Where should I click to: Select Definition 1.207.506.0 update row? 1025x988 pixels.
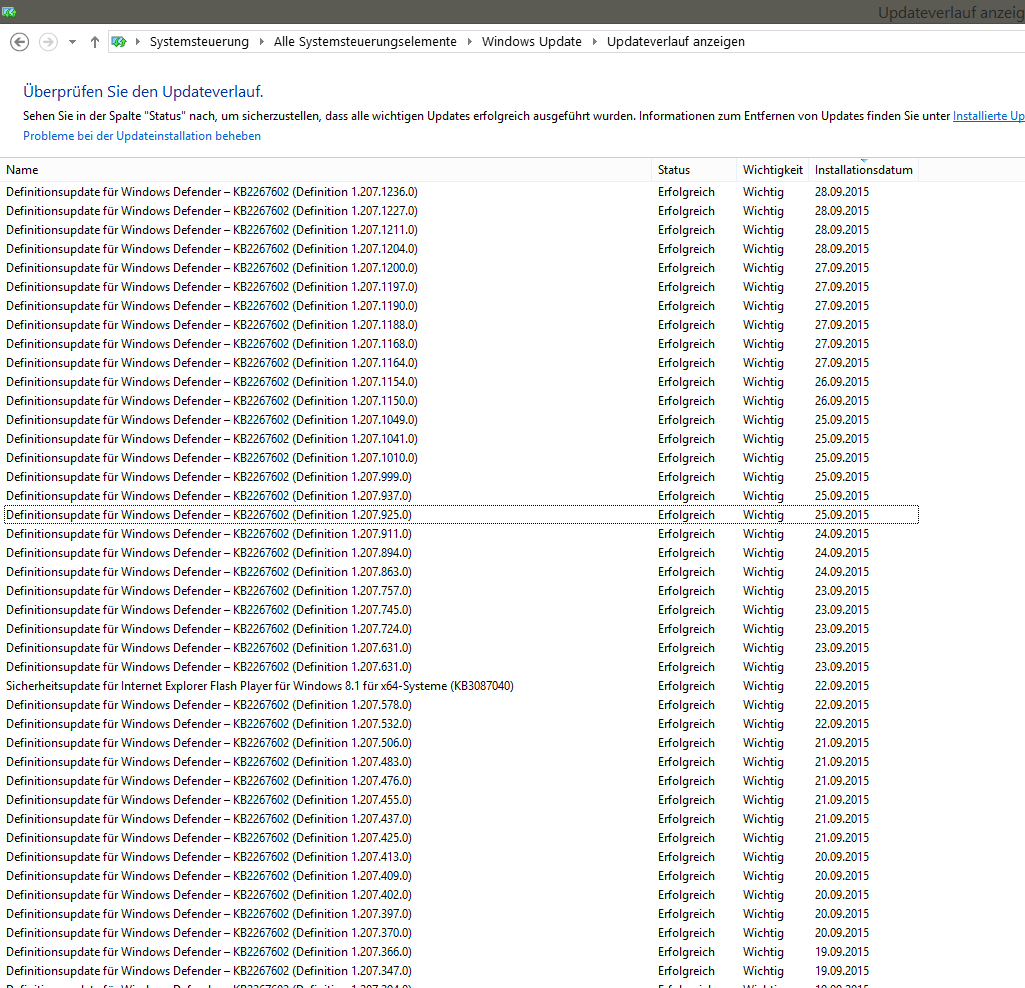pyautogui.click(x=461, y=743)
